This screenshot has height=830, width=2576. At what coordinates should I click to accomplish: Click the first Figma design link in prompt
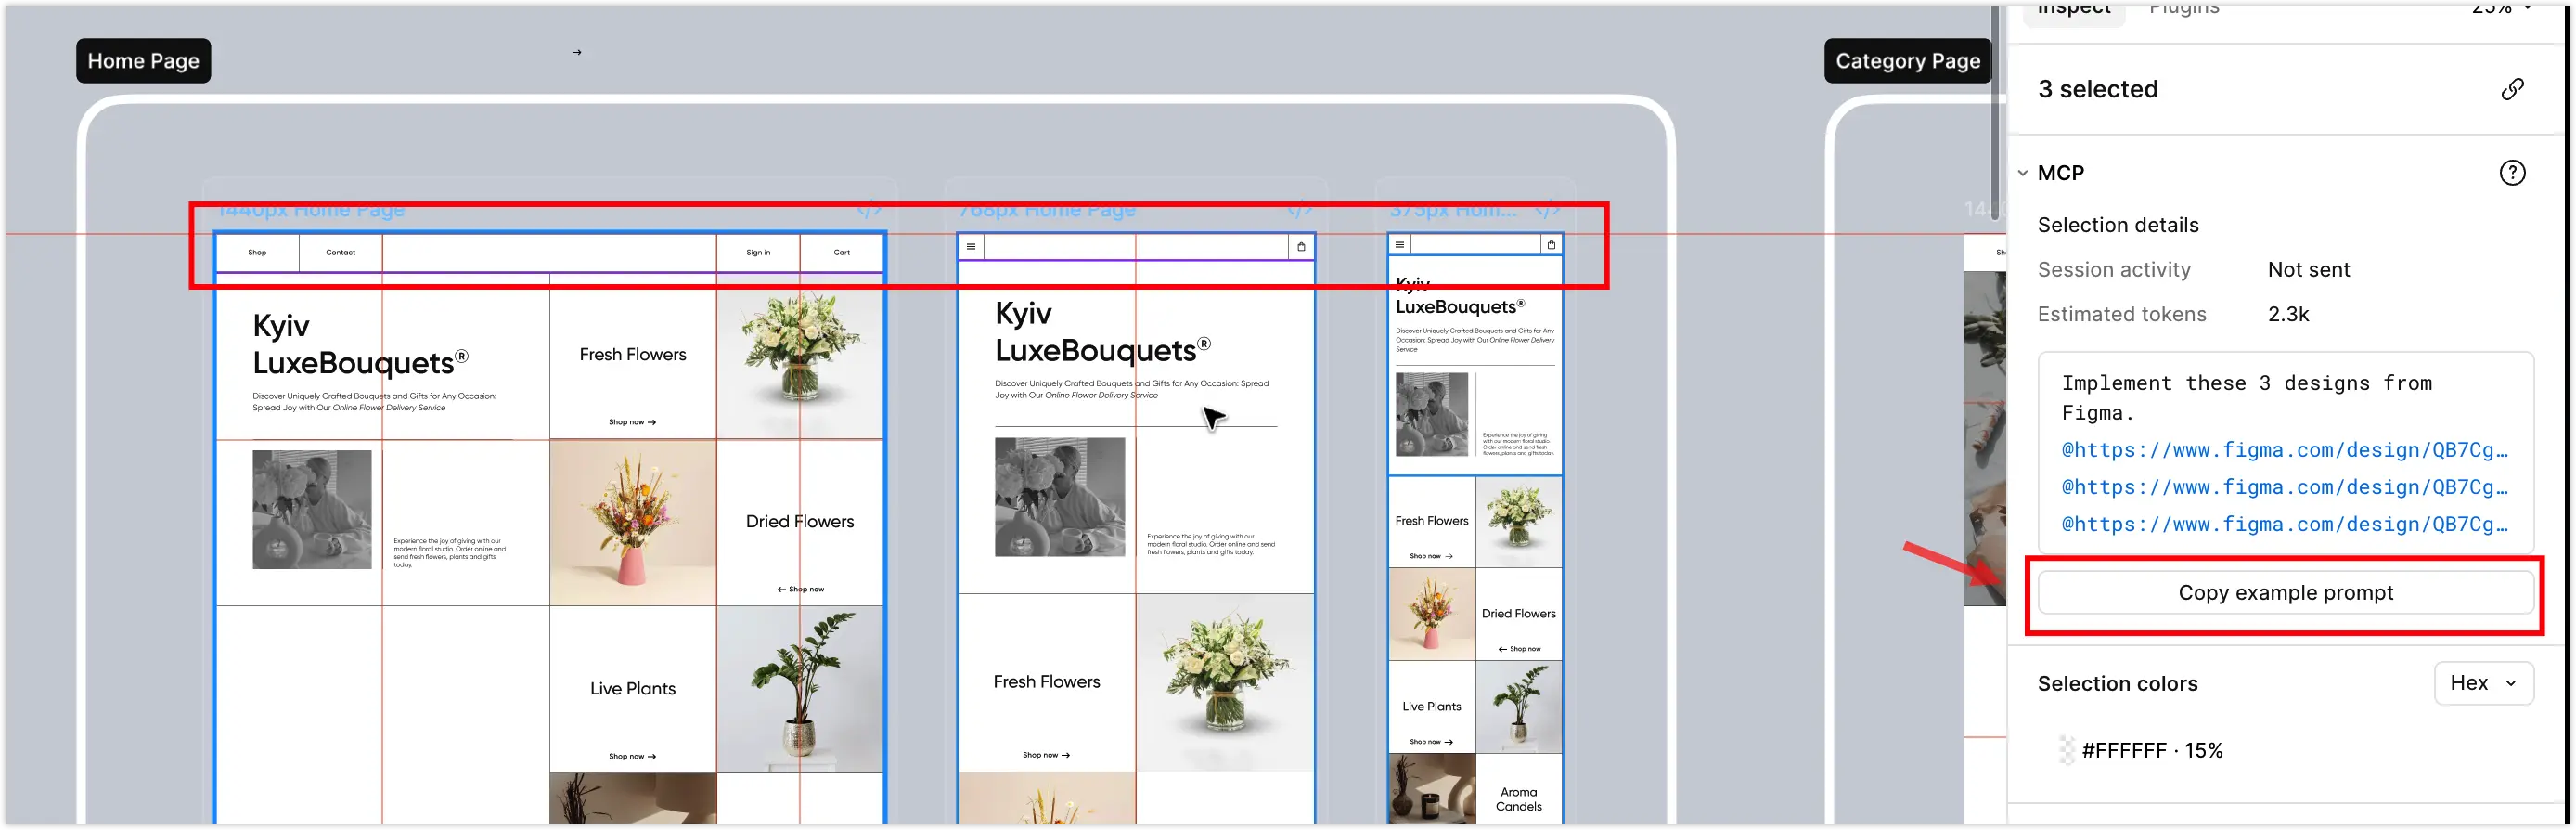[x=2283, y=450]
